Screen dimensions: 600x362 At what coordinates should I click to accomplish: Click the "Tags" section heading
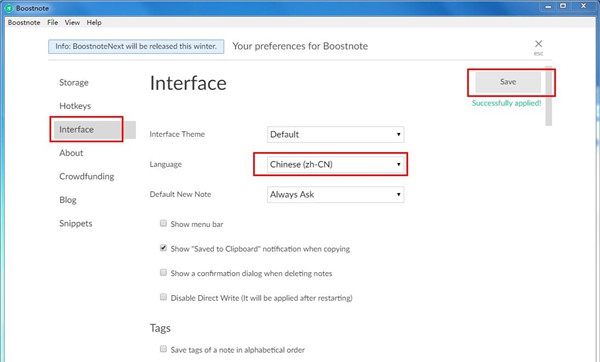pos(160,328)
